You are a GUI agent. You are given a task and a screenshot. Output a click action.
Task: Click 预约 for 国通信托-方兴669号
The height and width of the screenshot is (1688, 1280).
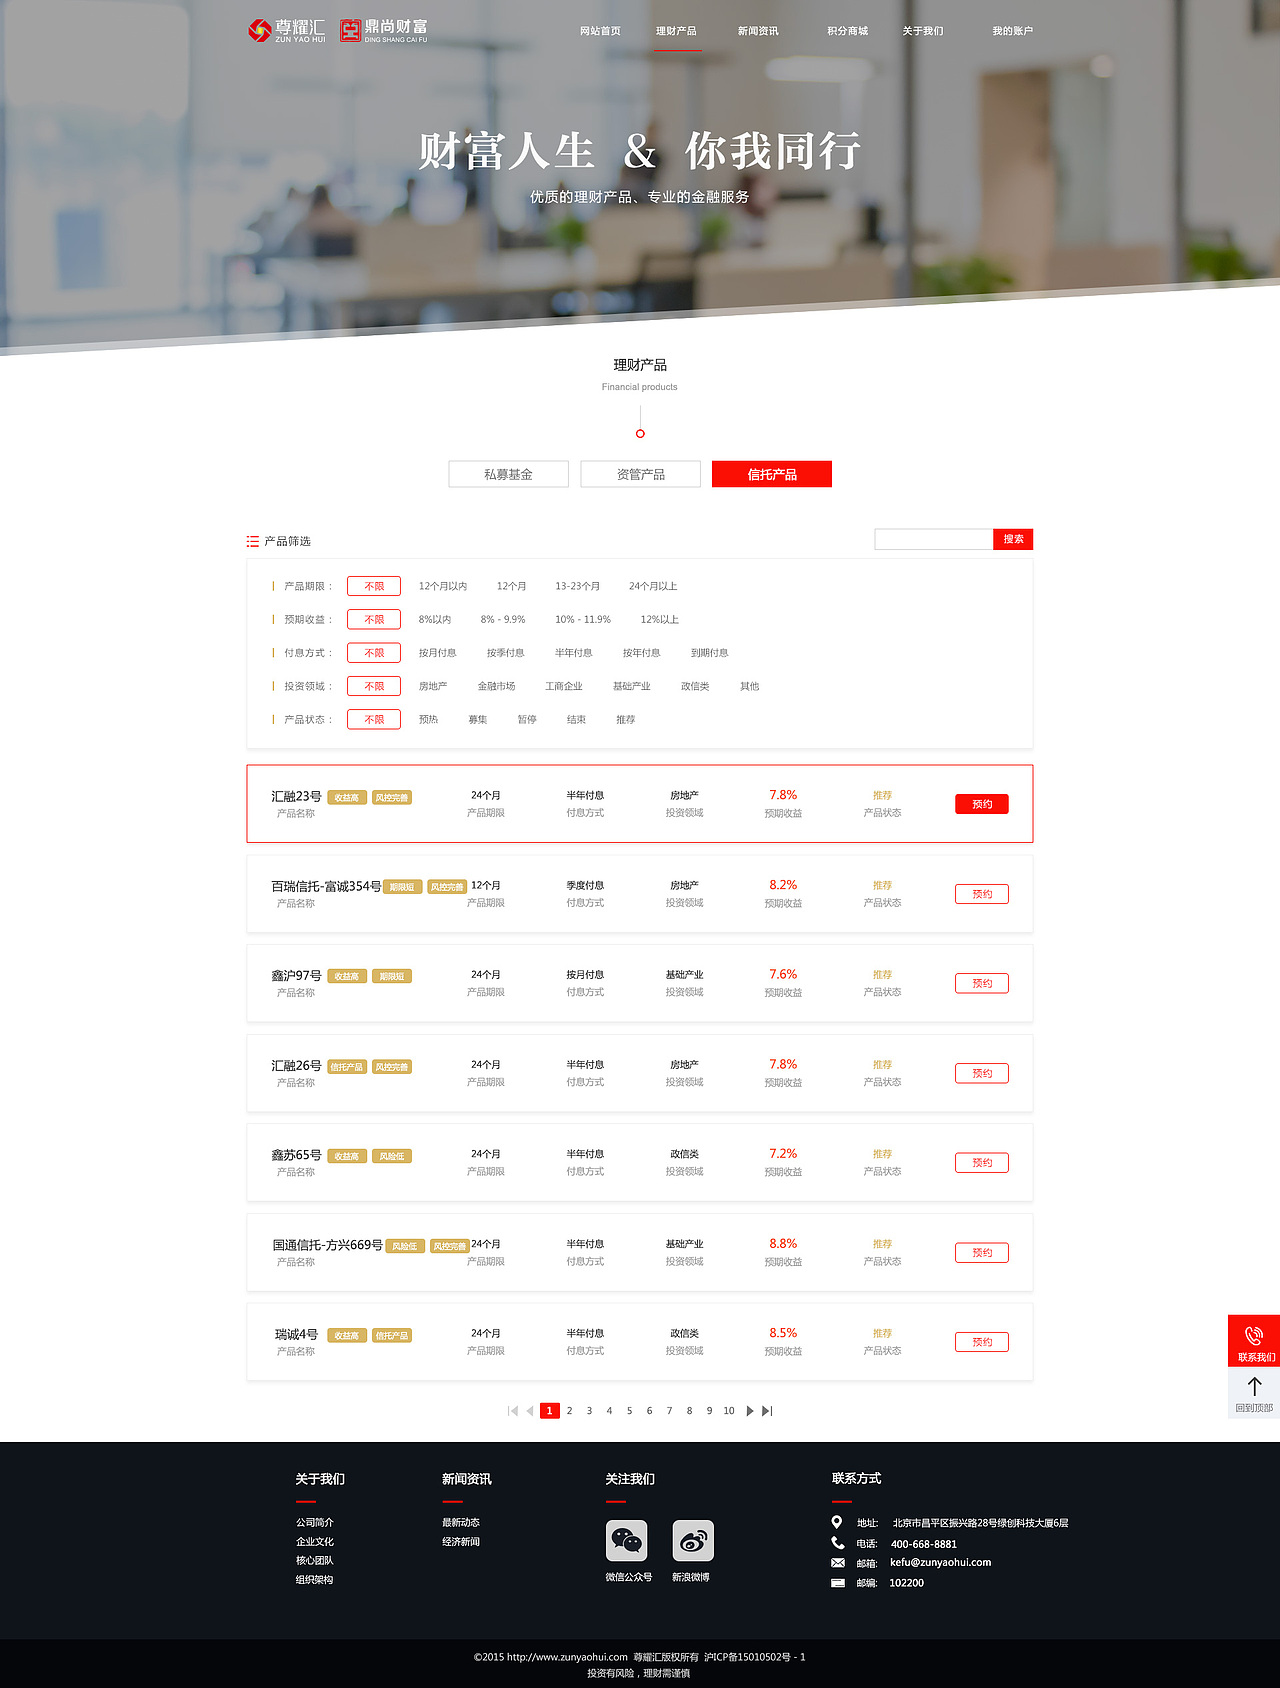click(x=982, y=1252)
